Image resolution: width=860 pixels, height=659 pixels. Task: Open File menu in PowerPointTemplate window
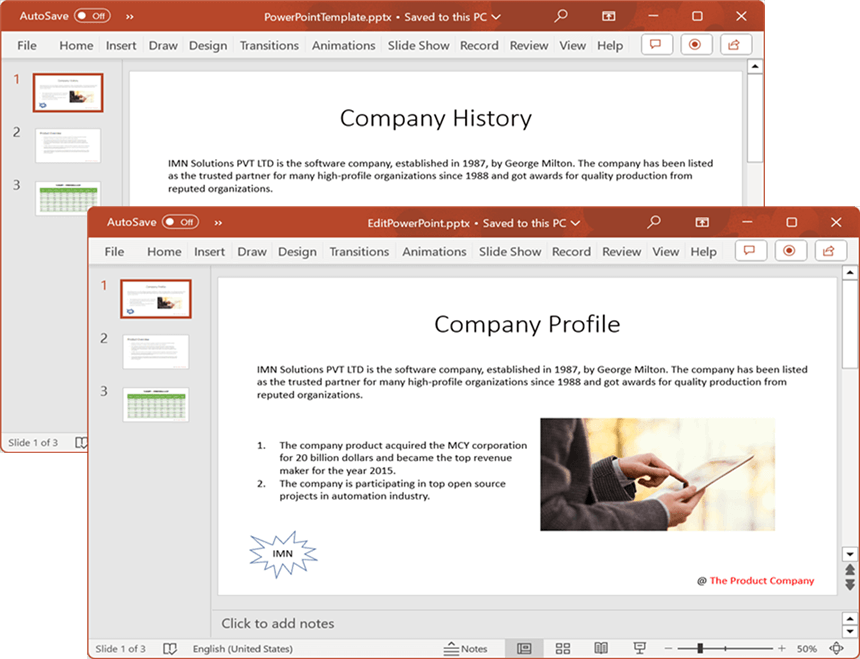click(26, 46)
